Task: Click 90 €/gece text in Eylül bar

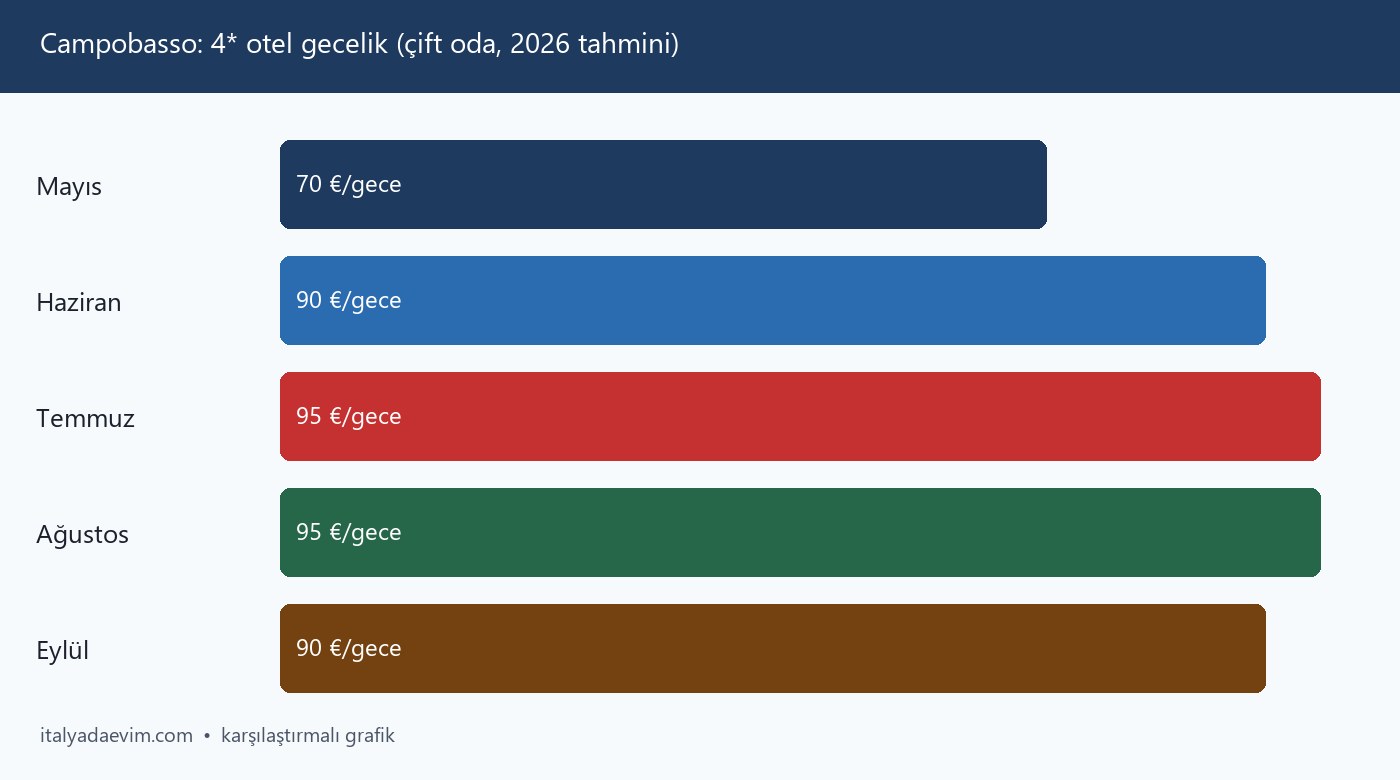Action: [348, 649]
